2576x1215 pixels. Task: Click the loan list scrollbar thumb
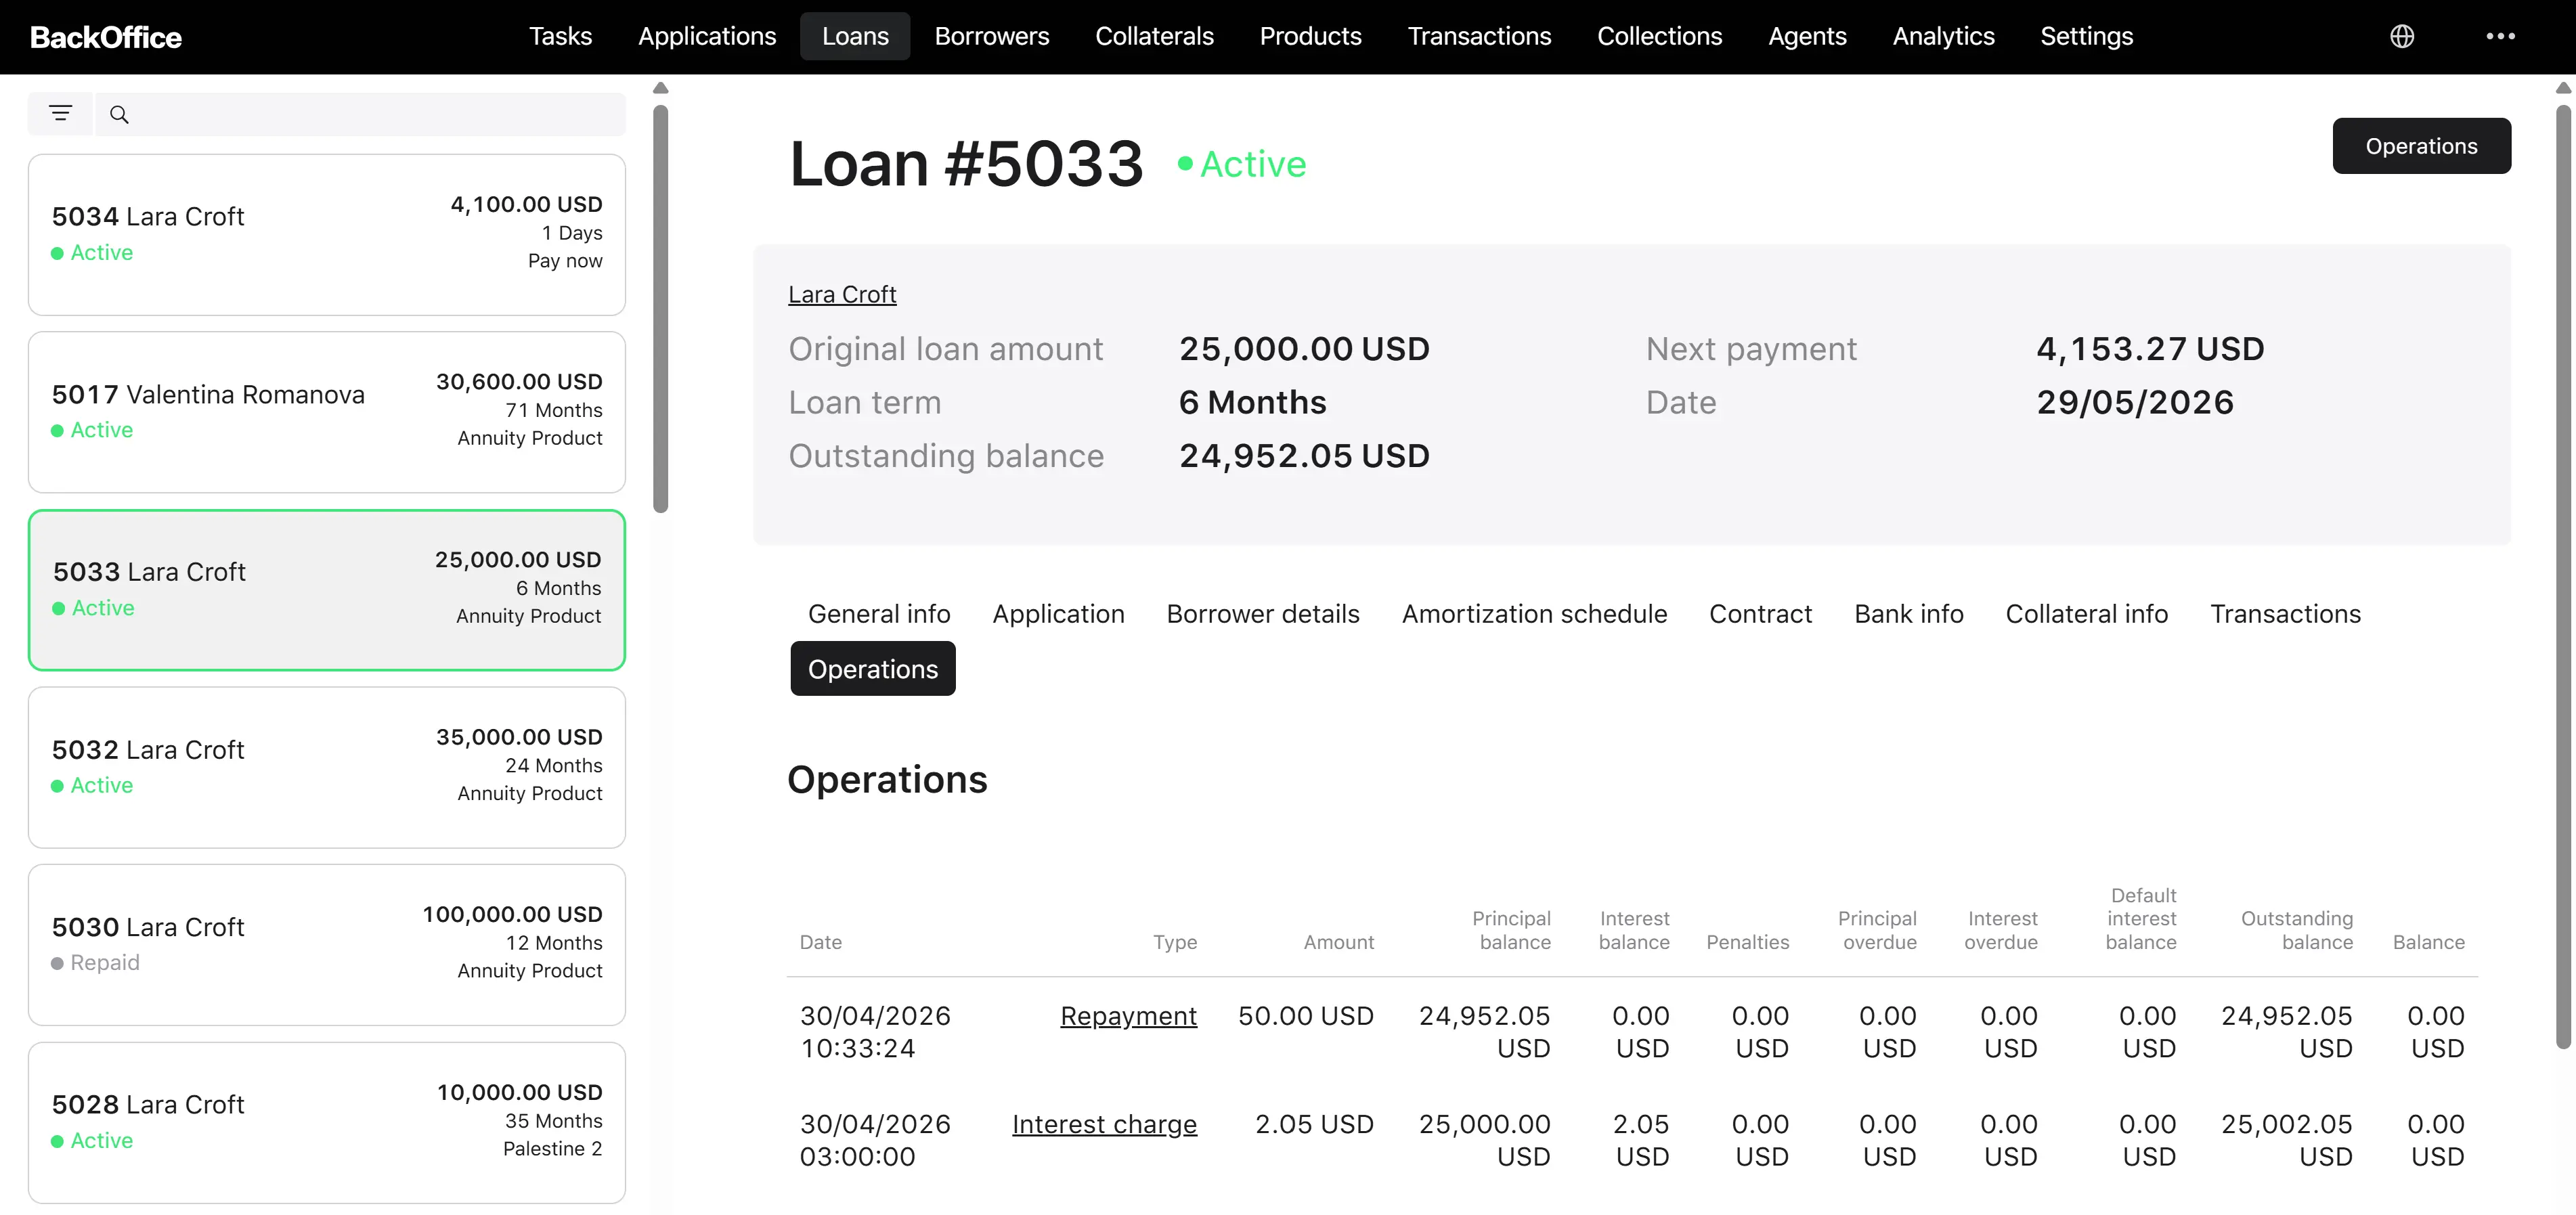tap(660, 308)
